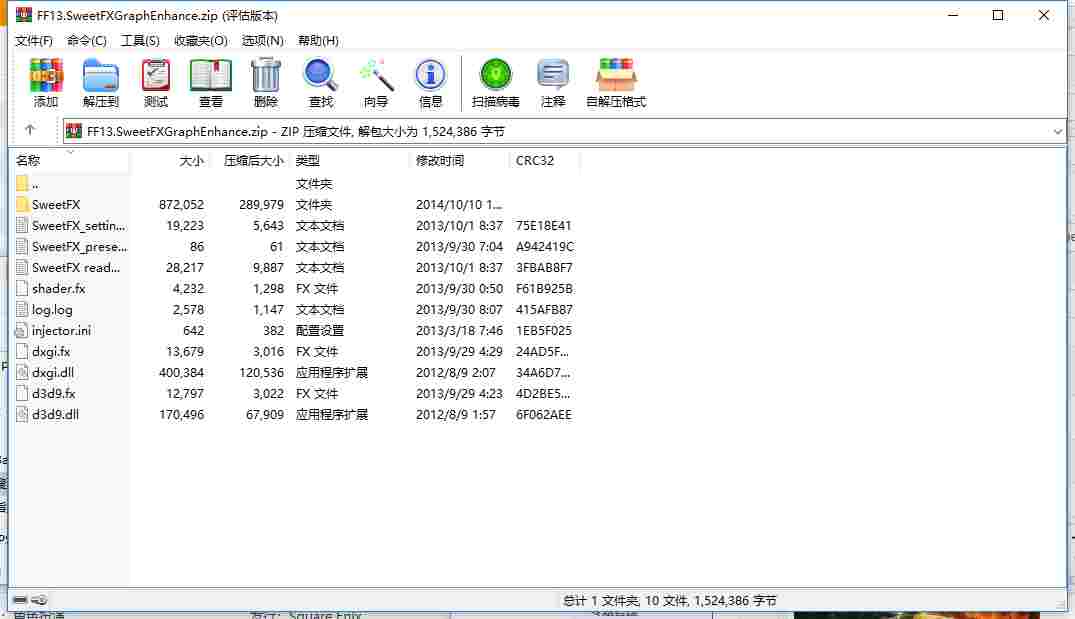Viewport: 1075px width, 619px height.
Task: Click the SFX (自解压格式) icon
Action: (x=616, y=75)
